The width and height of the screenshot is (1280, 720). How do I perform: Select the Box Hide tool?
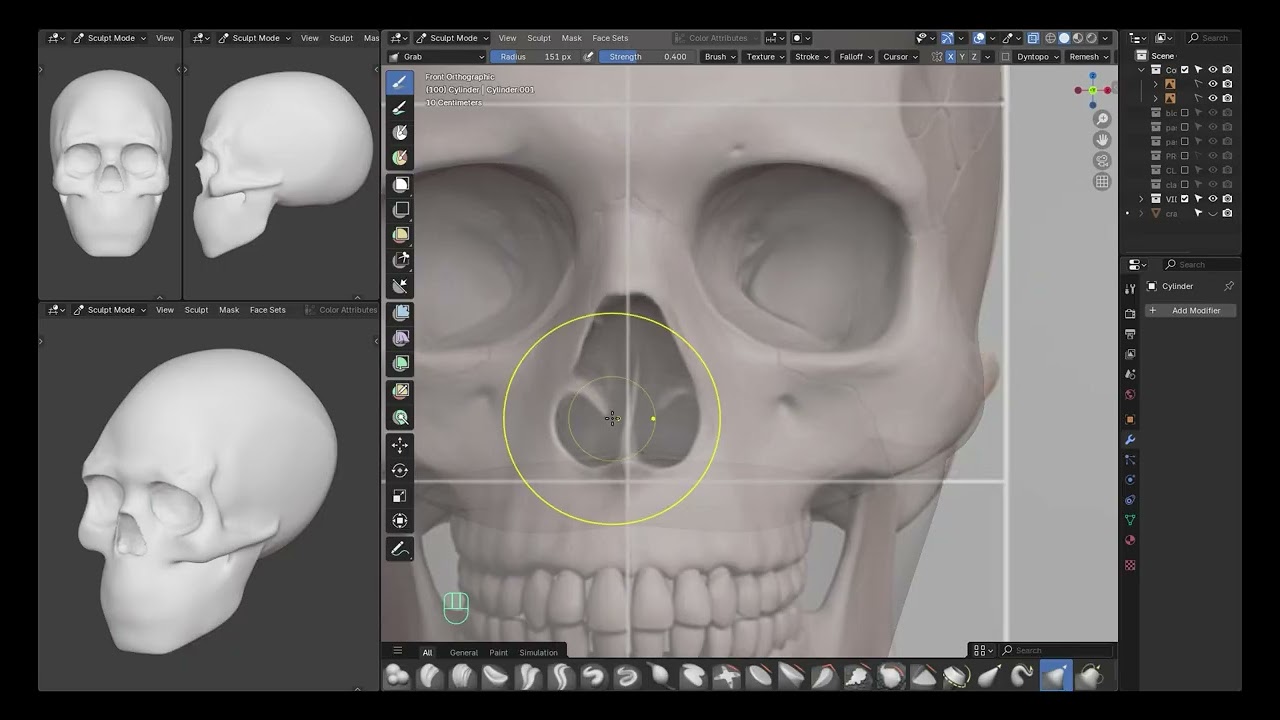pyautogui.click(x=400, y=210)
